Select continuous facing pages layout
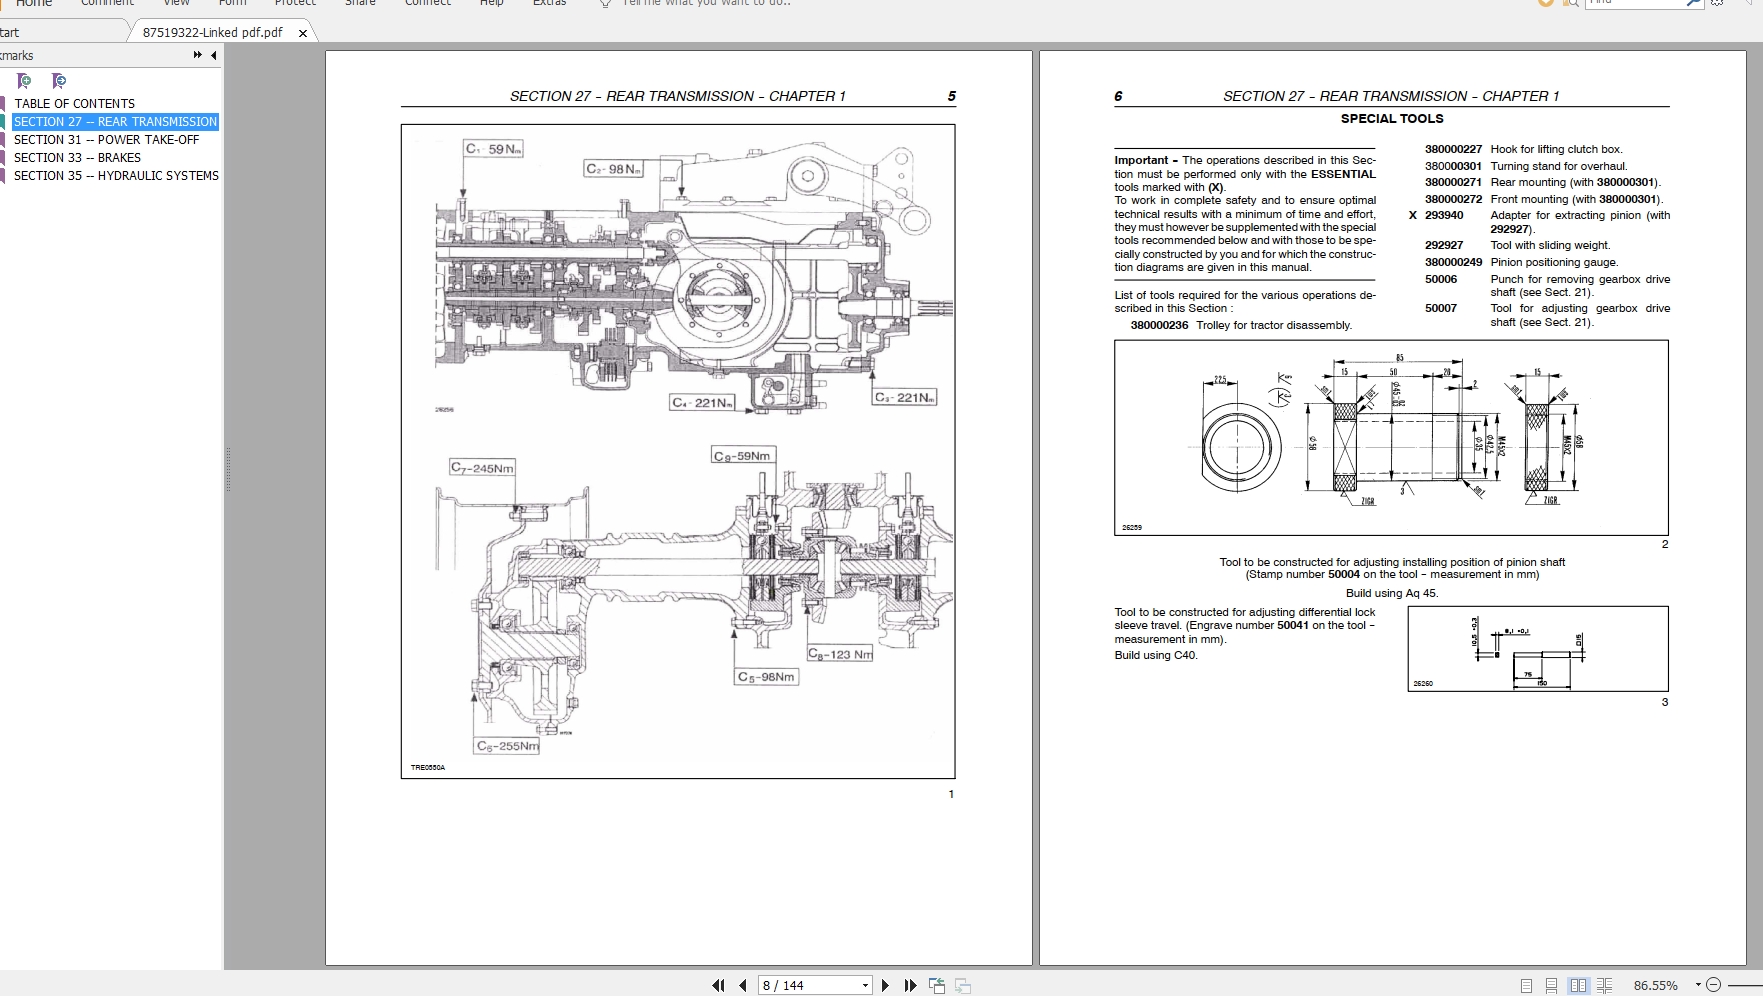Image resolution: width=1763 pixels, height=996 pixels. click(1604, 985)
